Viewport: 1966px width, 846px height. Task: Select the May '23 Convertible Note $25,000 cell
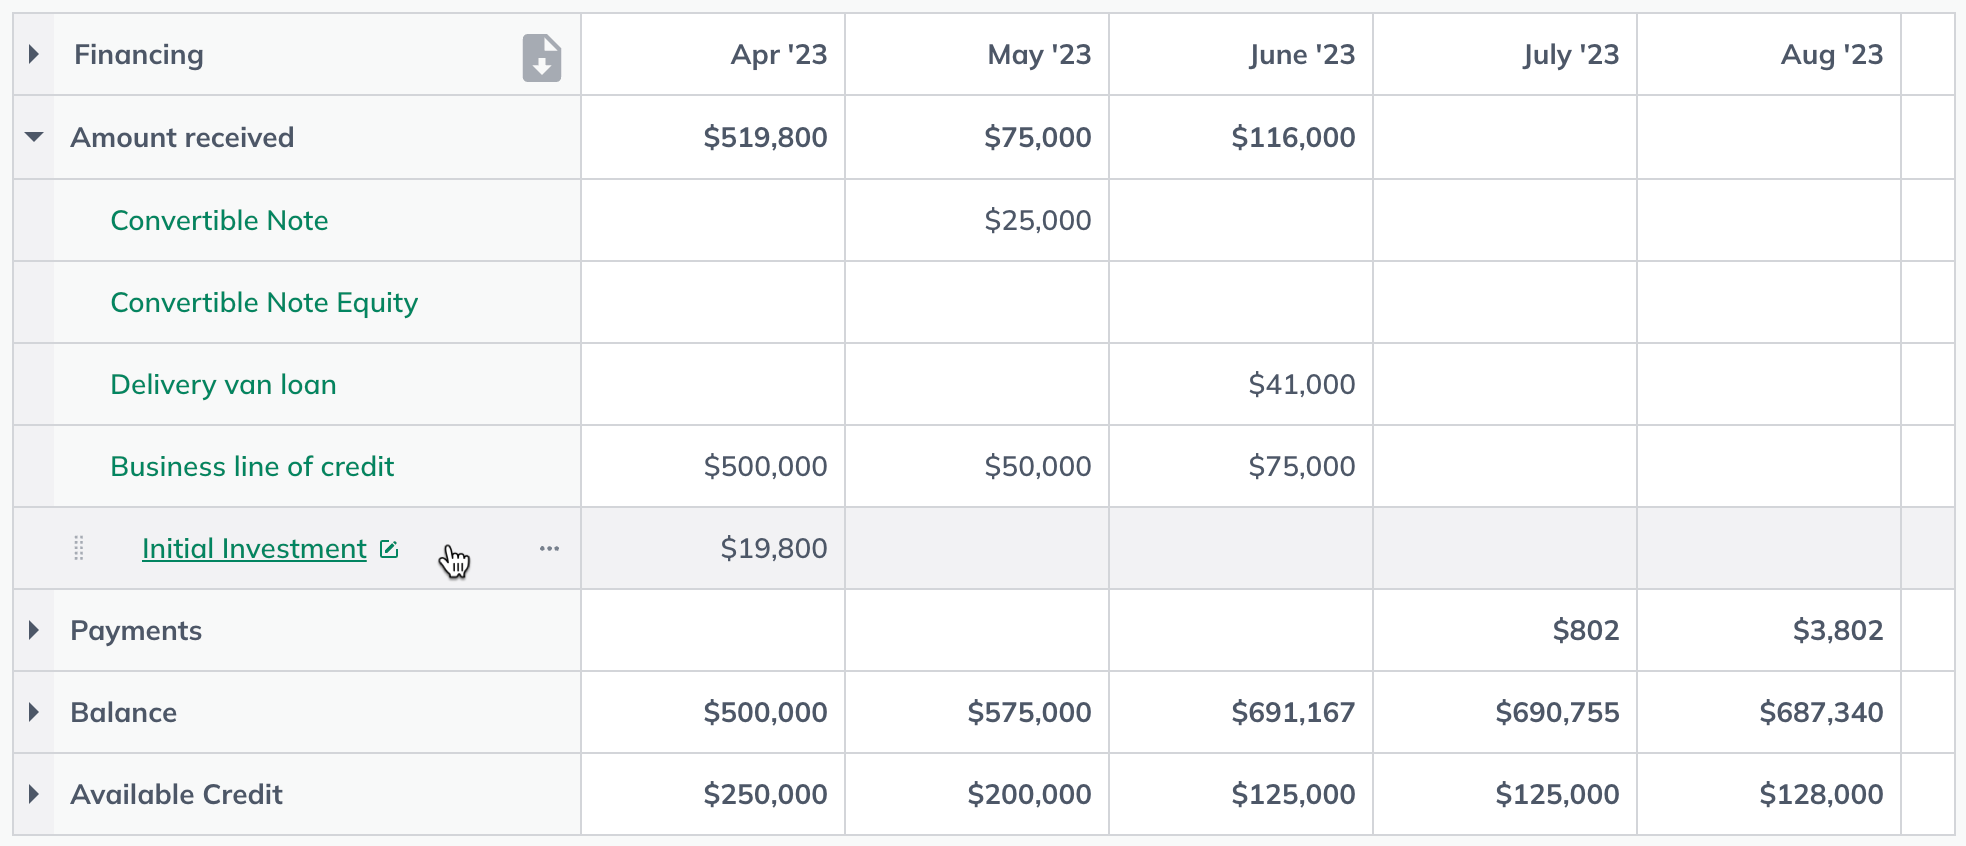point(977,220)
